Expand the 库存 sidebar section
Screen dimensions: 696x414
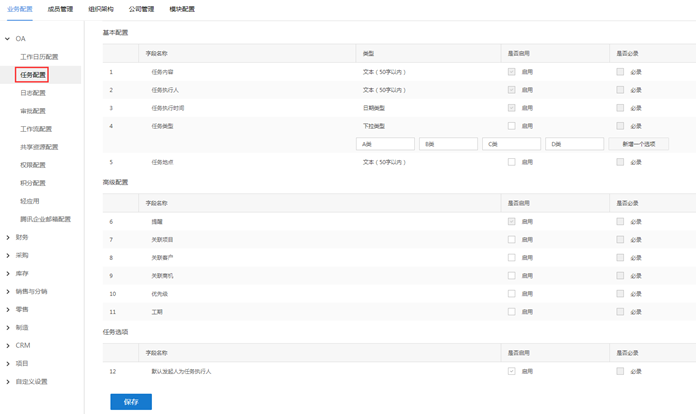tap(8, 273)
